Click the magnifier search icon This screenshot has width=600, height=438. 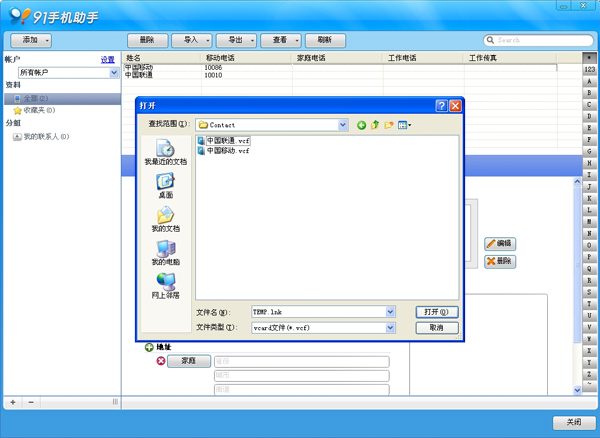490,40
